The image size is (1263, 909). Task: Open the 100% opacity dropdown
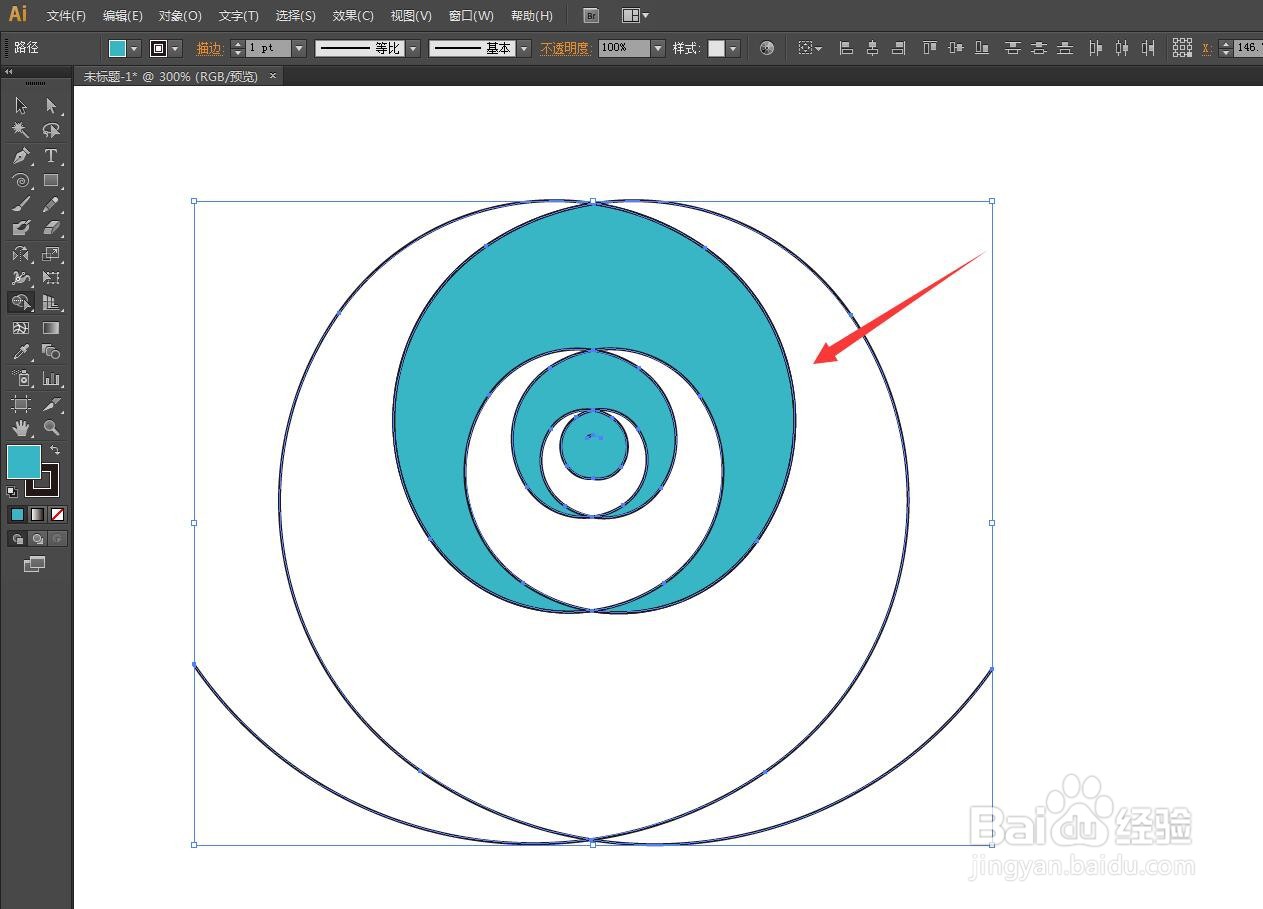pos(658,48)
